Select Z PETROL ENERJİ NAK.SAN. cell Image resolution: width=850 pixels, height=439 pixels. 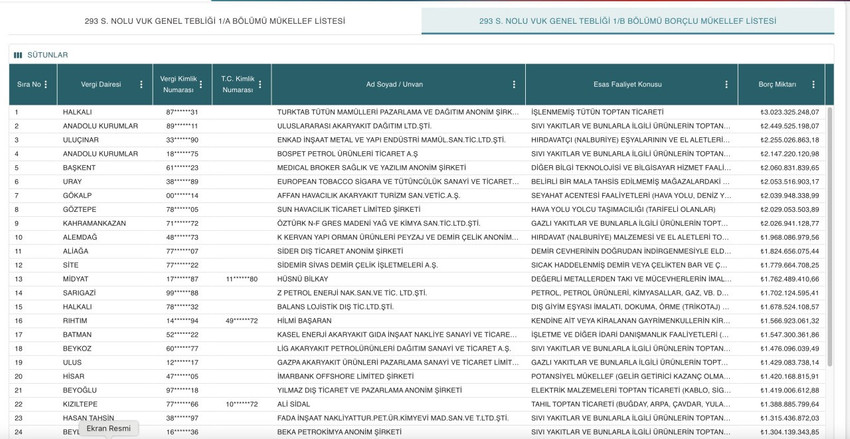tap(352, 293)
